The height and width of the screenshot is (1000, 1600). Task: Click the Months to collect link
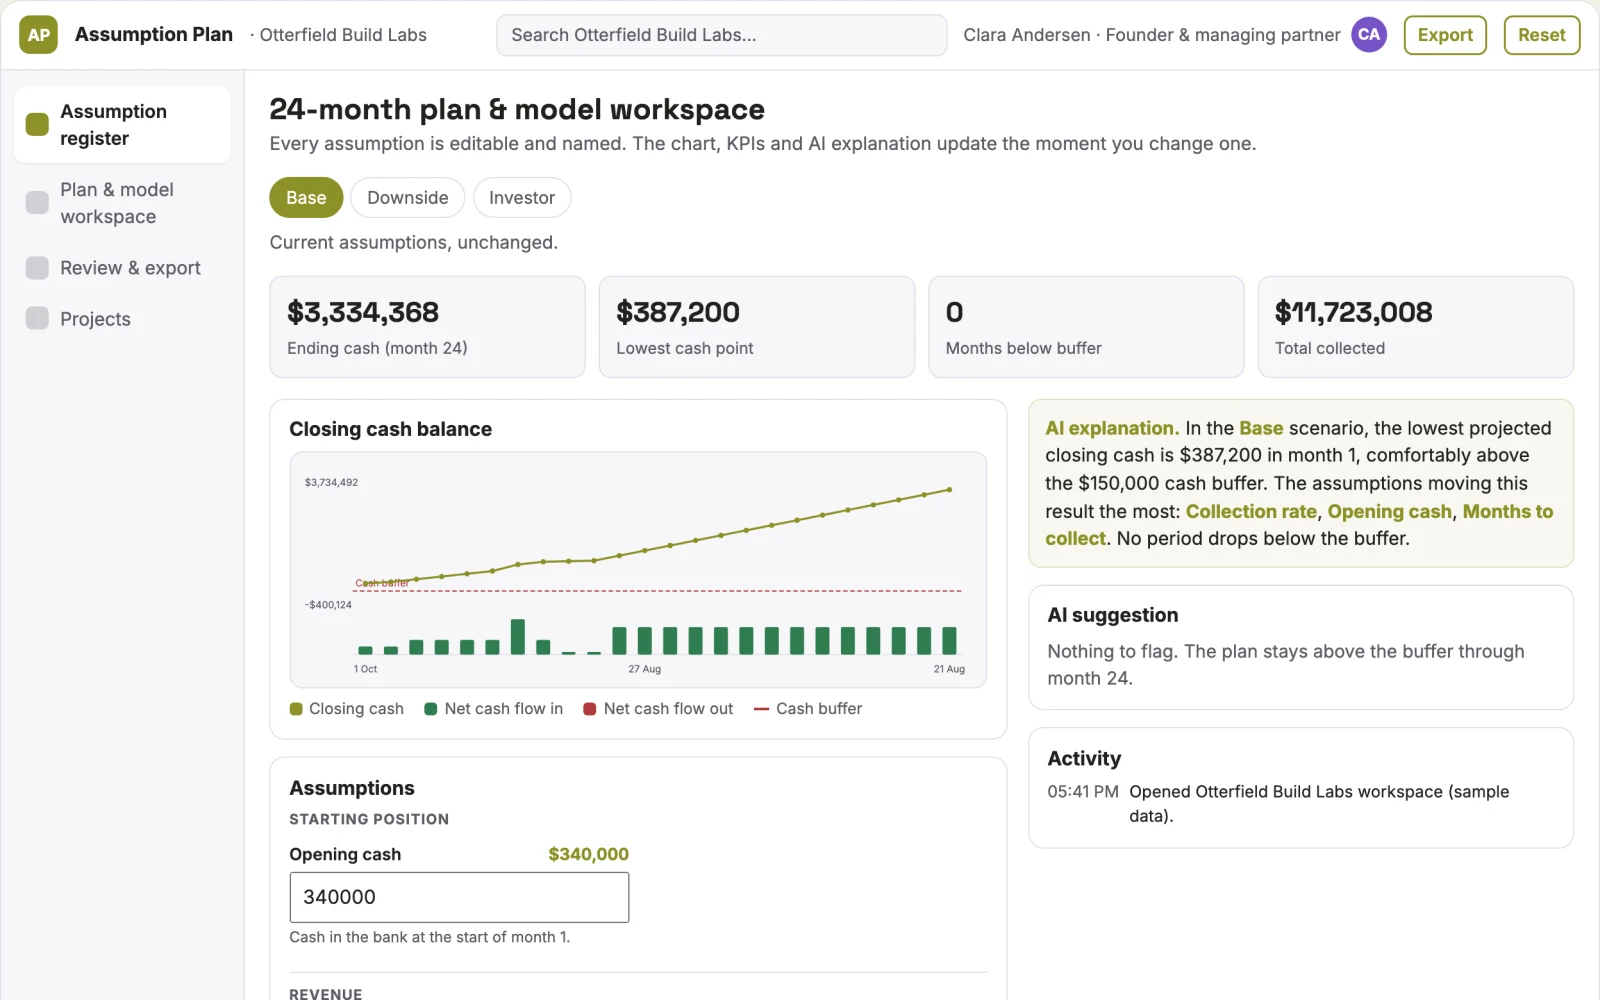click(x=1507, y=511)
